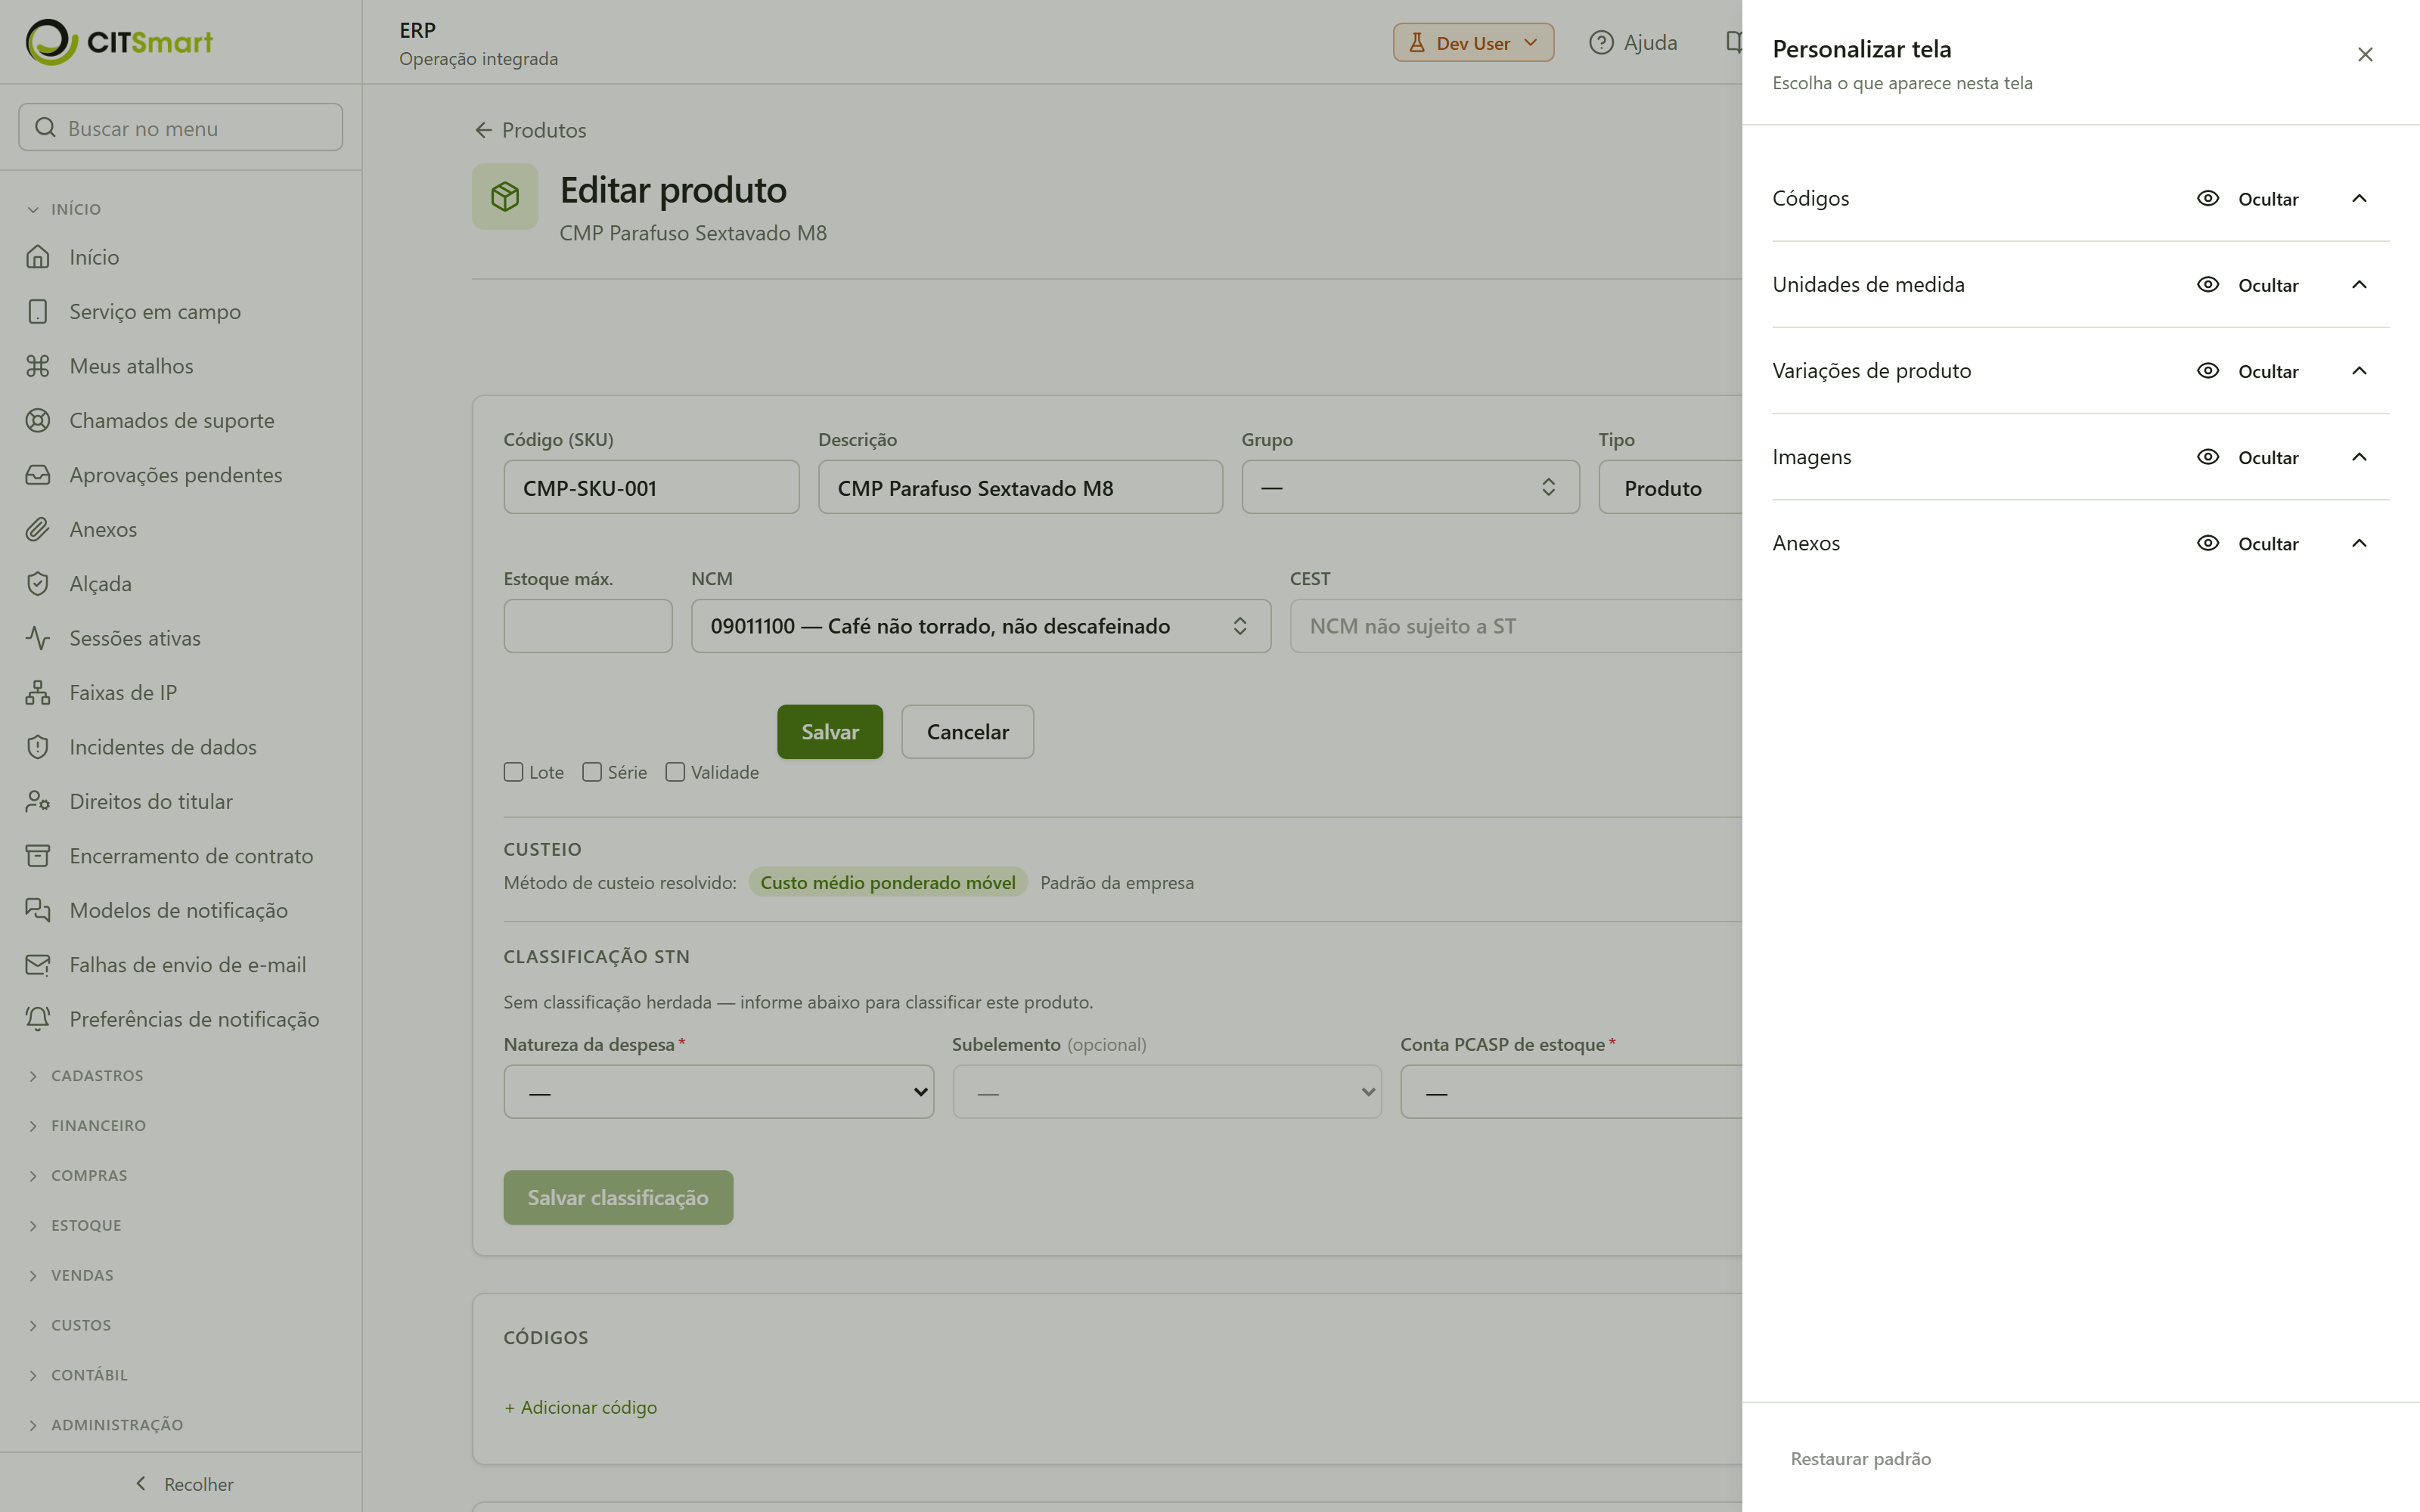Image resolution: width=2420 pixels, height=1512 pixels.
Task: Hide the Códigos section with Ocultar
Action: [x=2247, y=199]
